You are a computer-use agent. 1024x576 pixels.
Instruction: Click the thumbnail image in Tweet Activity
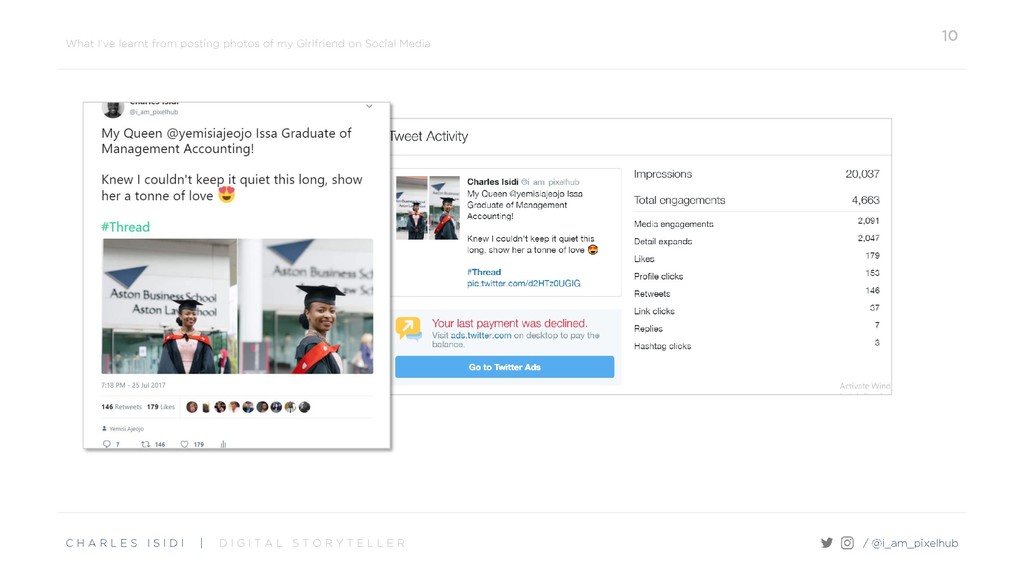[428, 208]
